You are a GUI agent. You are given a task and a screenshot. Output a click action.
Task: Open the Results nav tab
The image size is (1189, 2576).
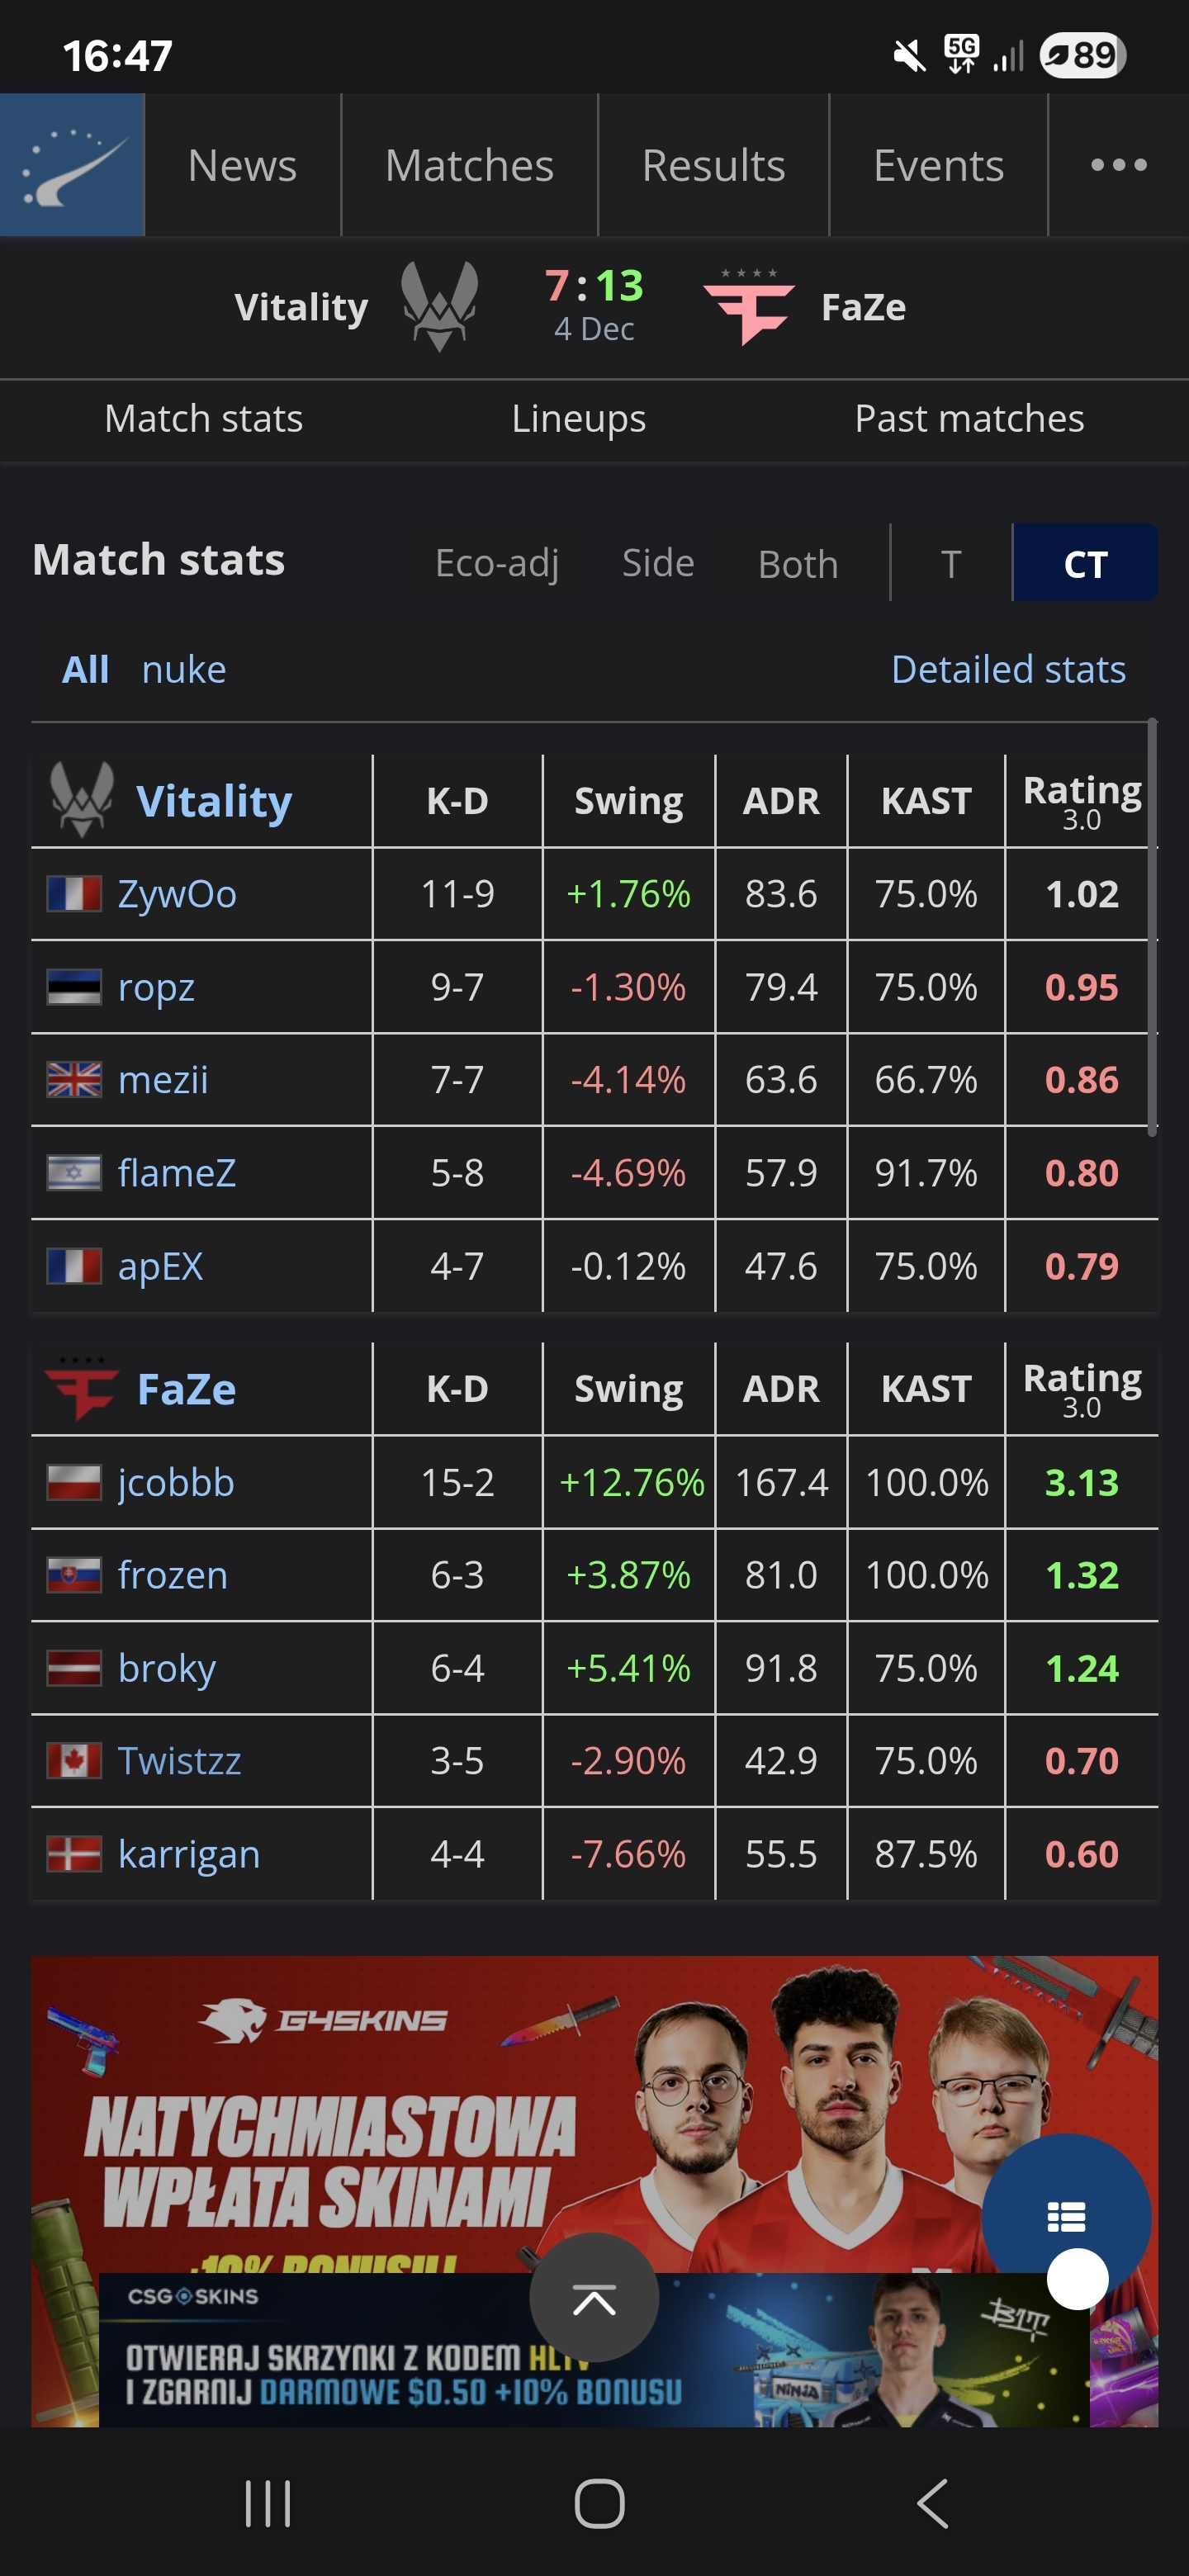tap(713, 165)
